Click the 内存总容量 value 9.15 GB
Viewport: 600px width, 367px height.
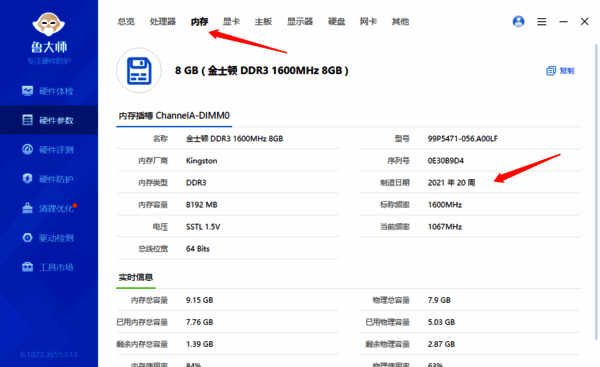pyautogui.click(x=199, y=300)
